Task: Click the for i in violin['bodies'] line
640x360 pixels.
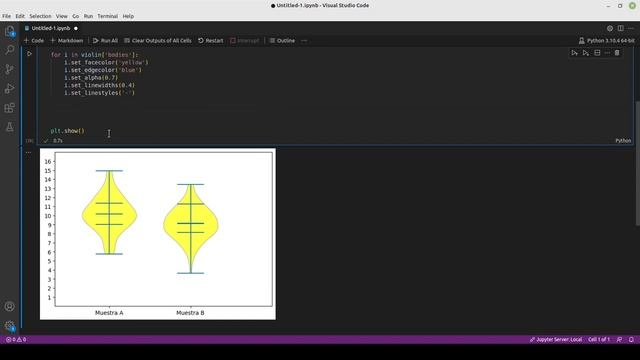Action: click(94, 55)
